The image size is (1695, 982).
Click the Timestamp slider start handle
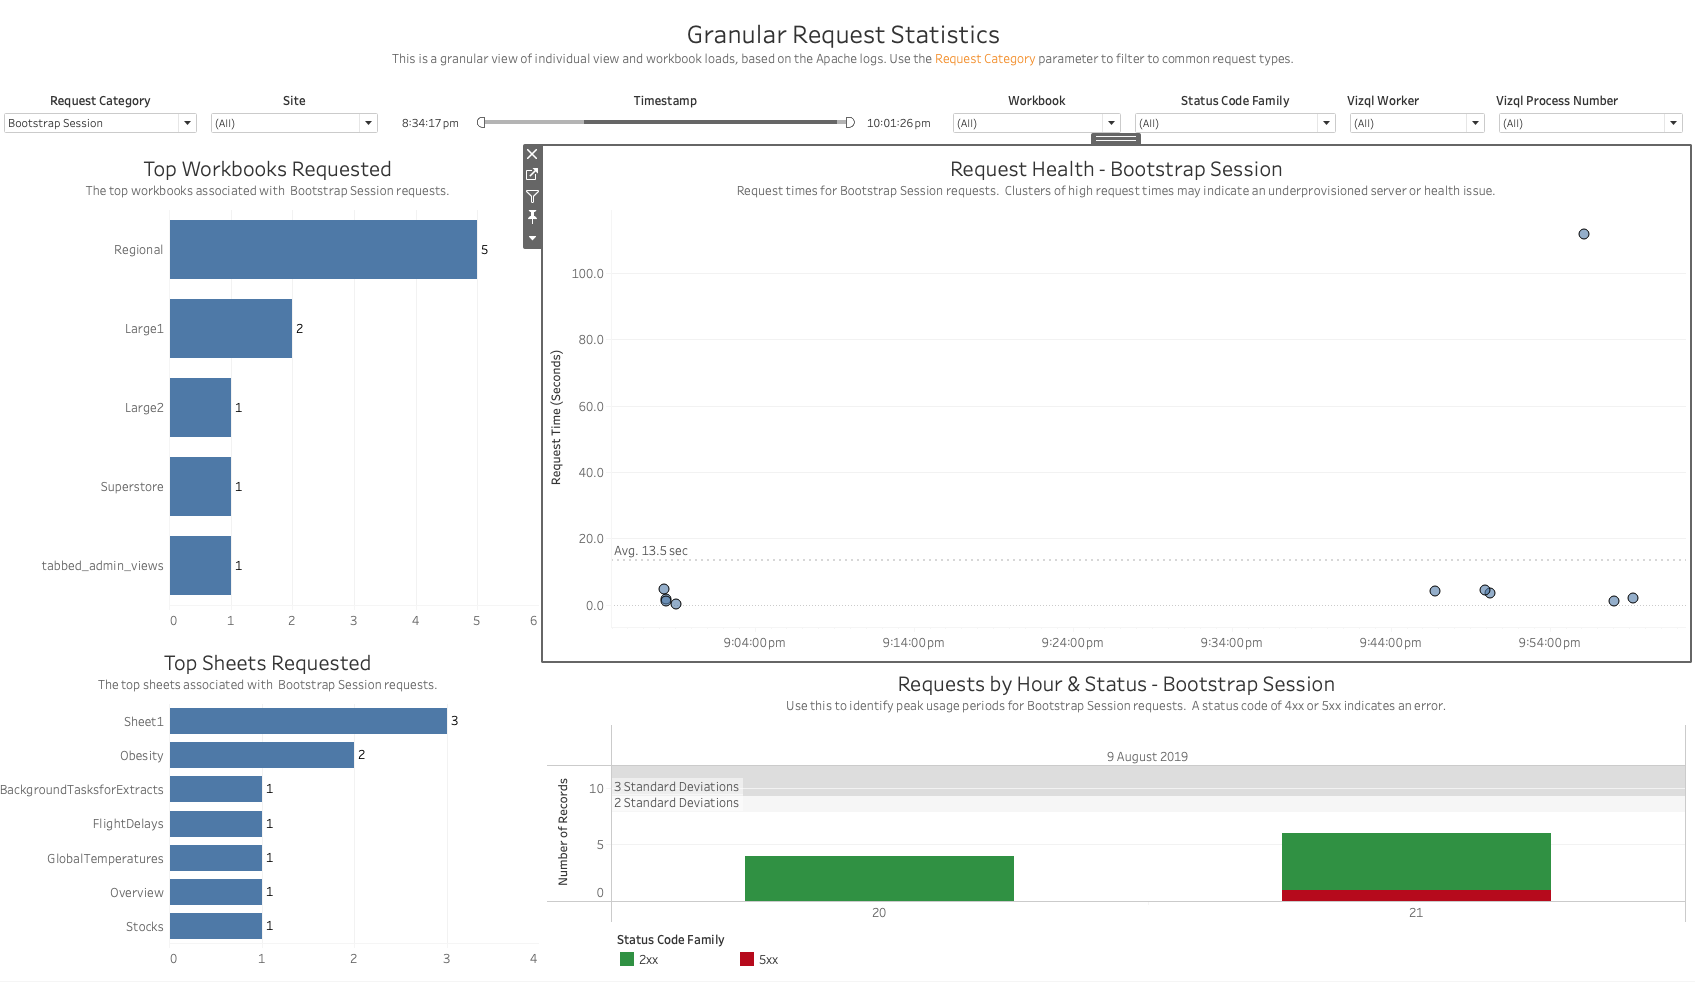point(481,122)
